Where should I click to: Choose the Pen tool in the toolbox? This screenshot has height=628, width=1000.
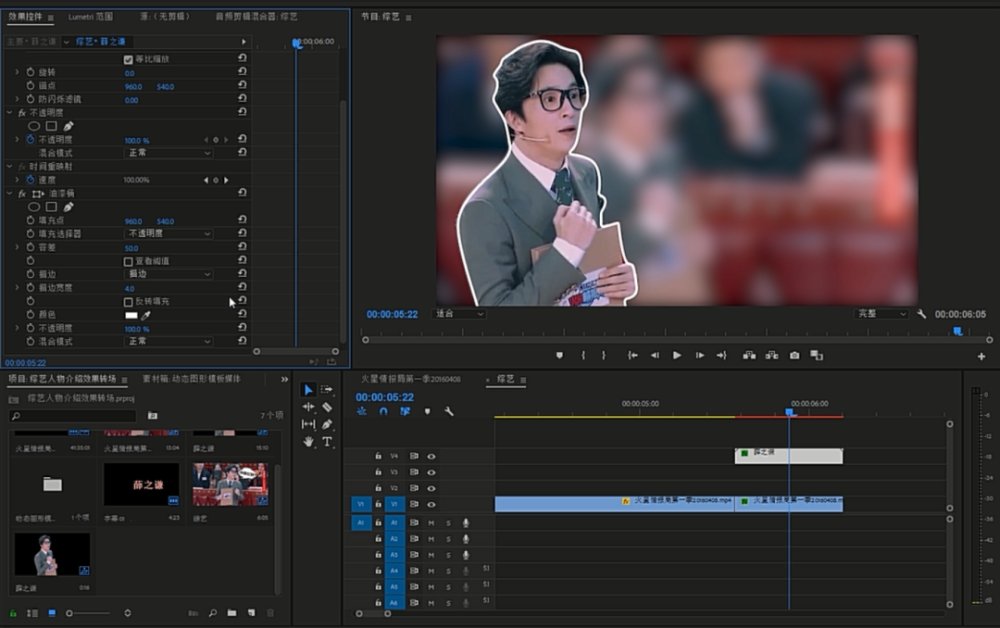(x=327, y=424)
